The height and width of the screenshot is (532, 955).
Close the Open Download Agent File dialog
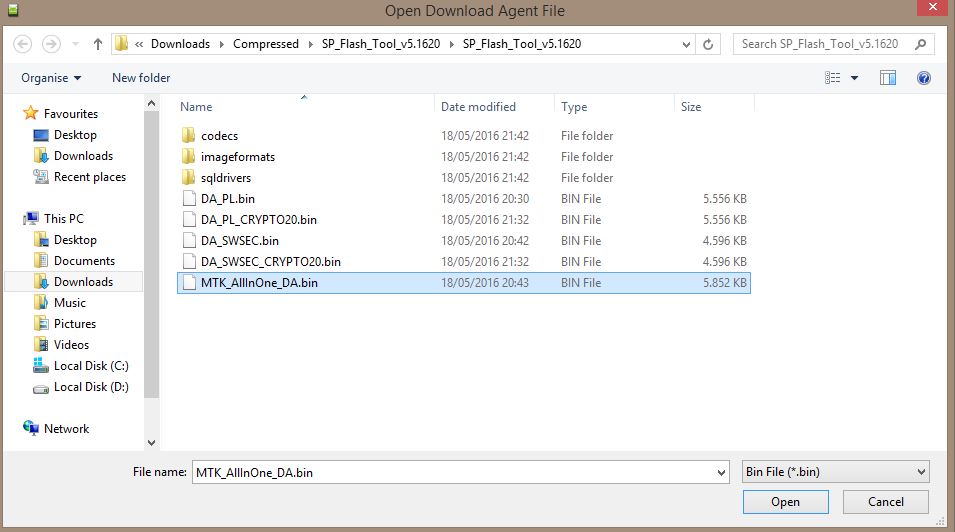(932, 7)
